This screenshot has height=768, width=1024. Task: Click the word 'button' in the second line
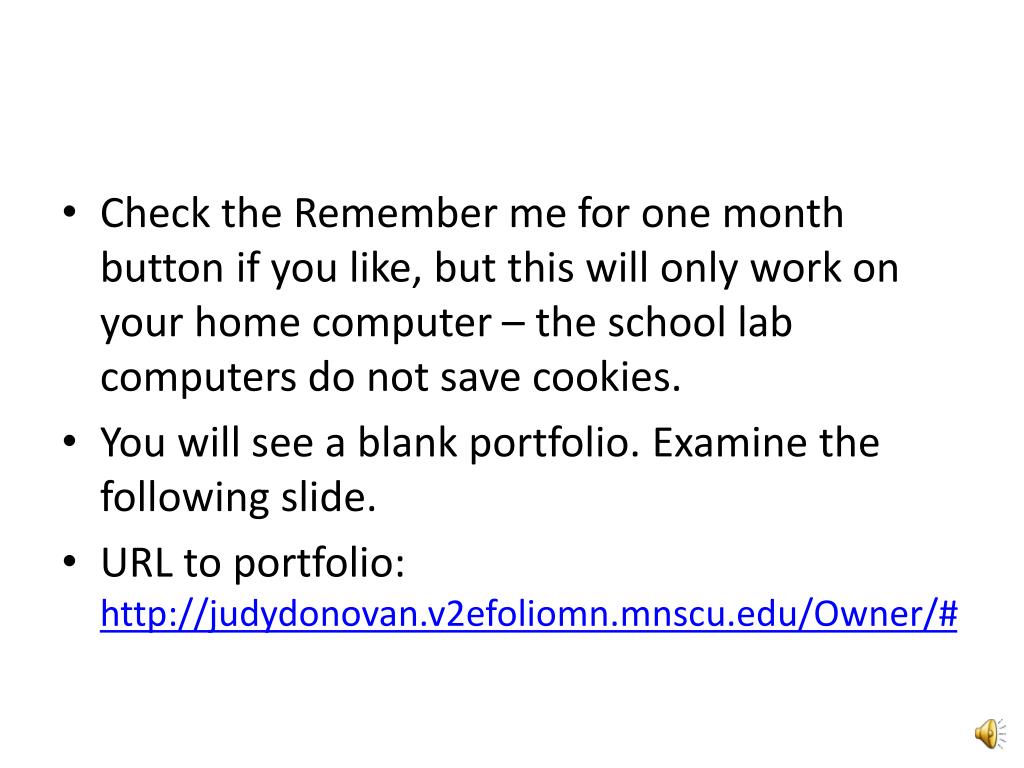(x=162, y=268)
